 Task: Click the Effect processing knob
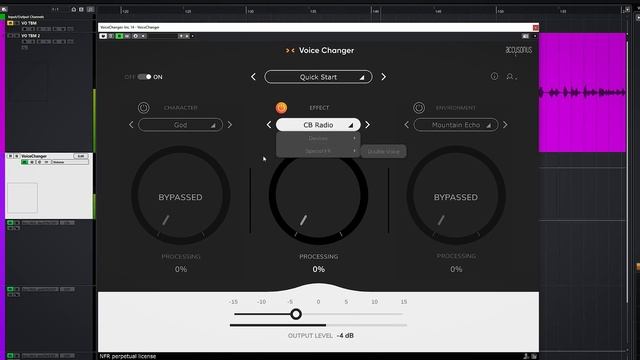pyautogui.click(x=318, y=195)
